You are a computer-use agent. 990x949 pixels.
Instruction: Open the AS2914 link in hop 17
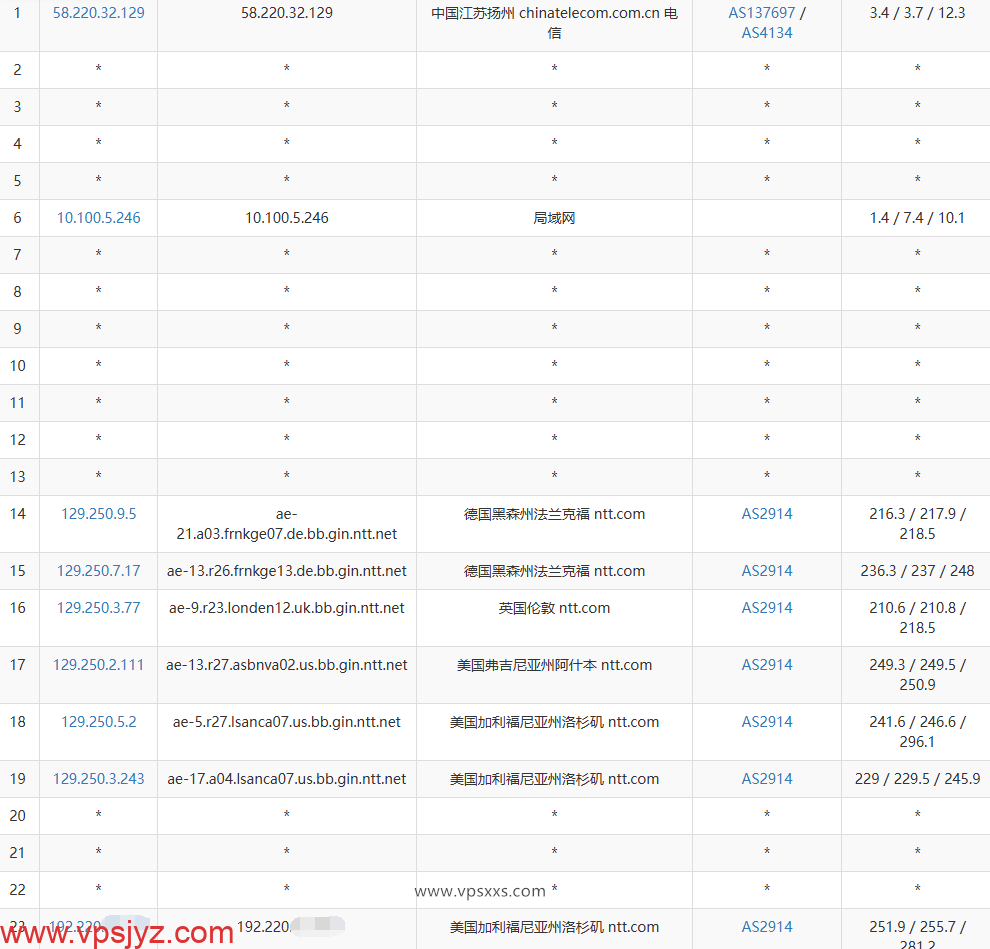pyautogui.click(x=766, y=665)
